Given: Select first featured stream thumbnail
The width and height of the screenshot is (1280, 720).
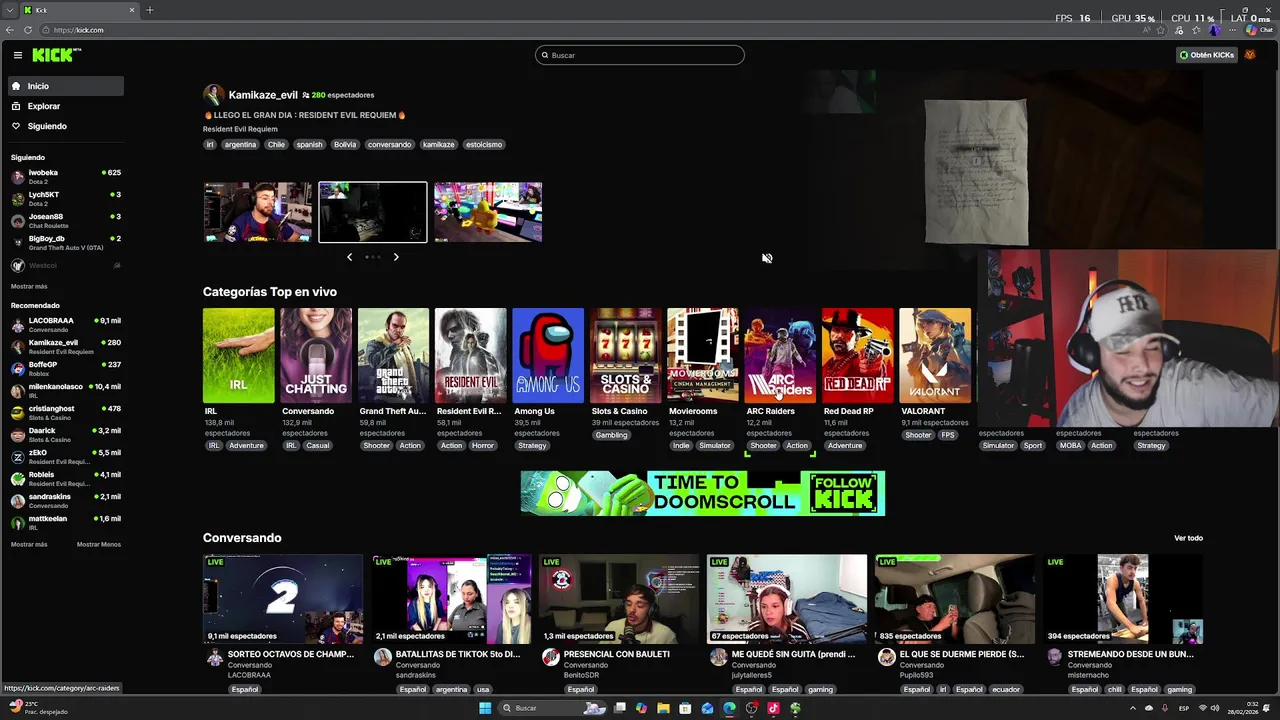Looking at the screenshot, I should pyautogui.click(x=258, y=212).
